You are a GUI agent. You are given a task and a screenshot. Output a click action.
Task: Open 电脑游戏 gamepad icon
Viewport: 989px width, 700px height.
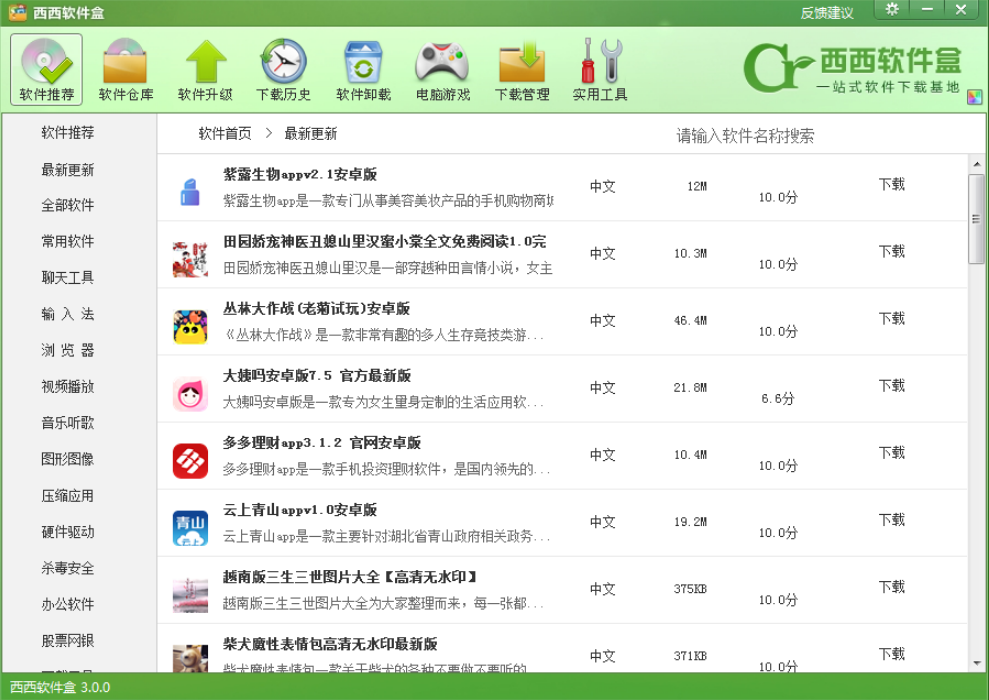(x=443, y=69)
